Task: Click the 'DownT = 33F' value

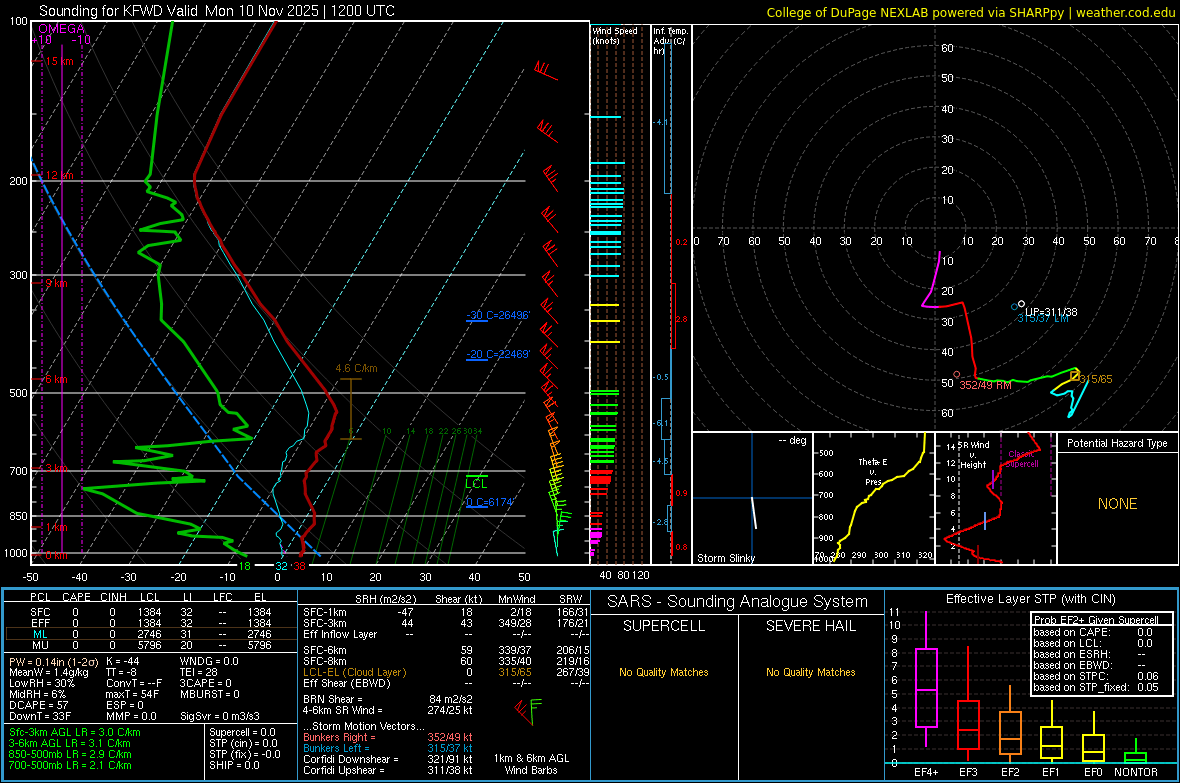Action: [40, 716]
